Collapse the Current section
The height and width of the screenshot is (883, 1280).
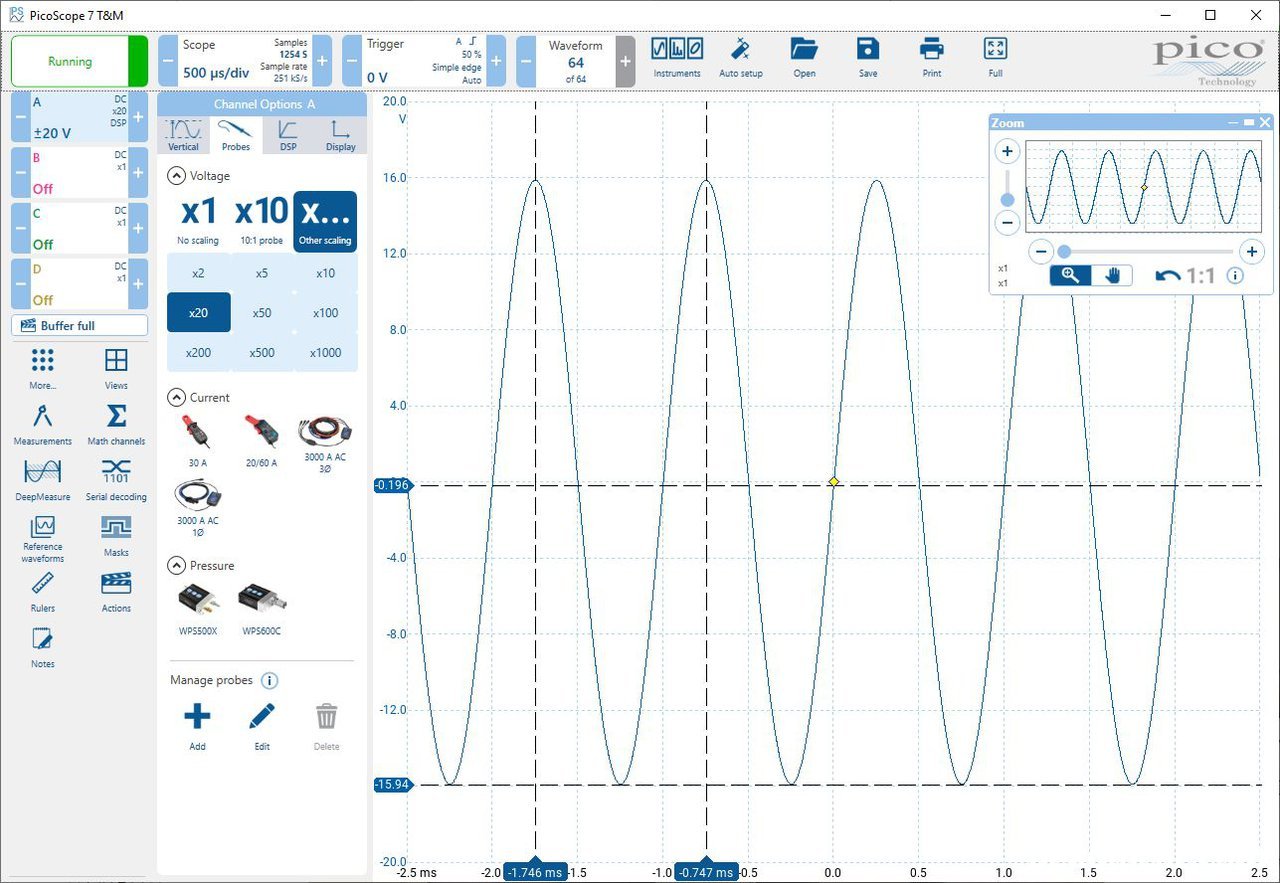pos(176,397)
